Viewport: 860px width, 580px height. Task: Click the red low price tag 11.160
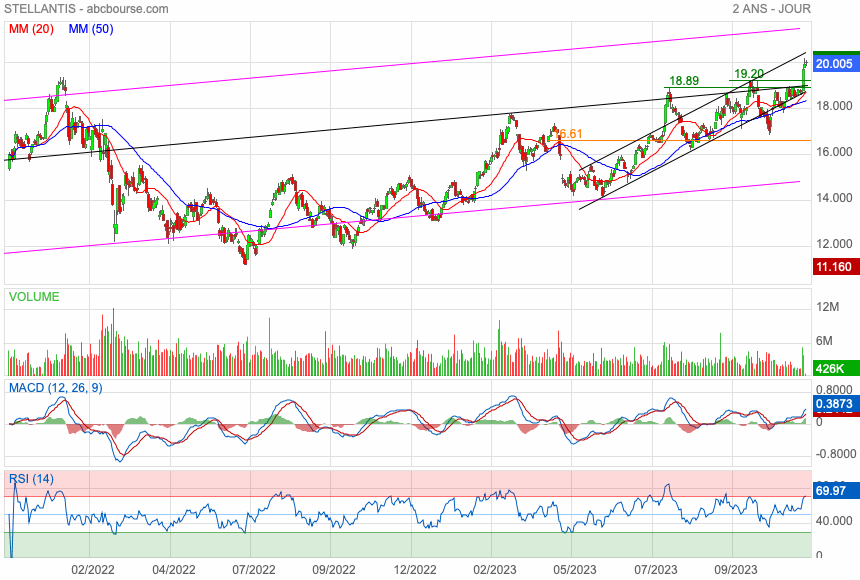point(836,267)
